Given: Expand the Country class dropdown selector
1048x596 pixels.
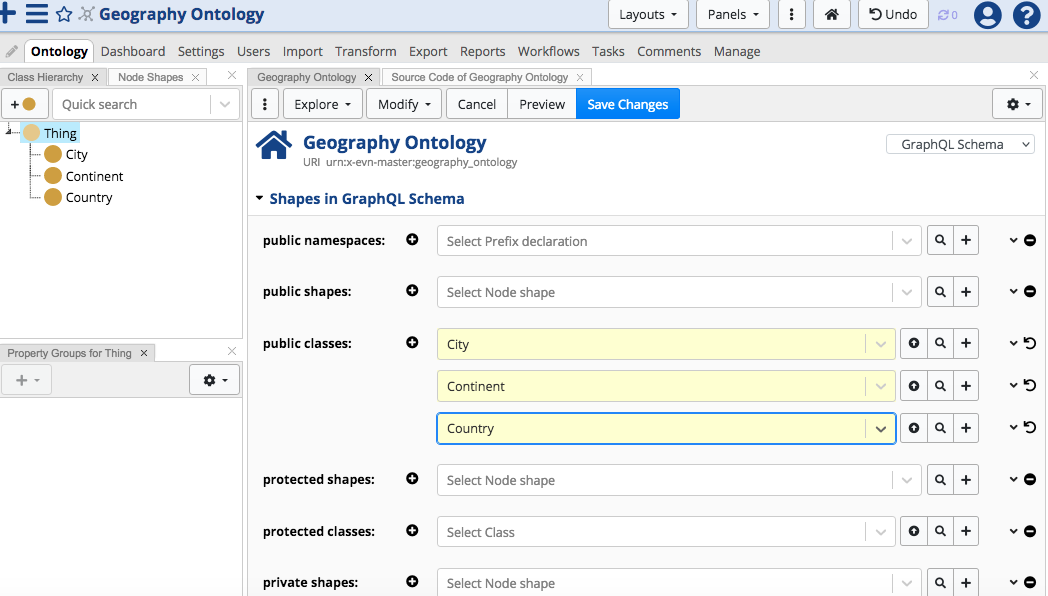Looking at the screenshot, I should [881, 427].
